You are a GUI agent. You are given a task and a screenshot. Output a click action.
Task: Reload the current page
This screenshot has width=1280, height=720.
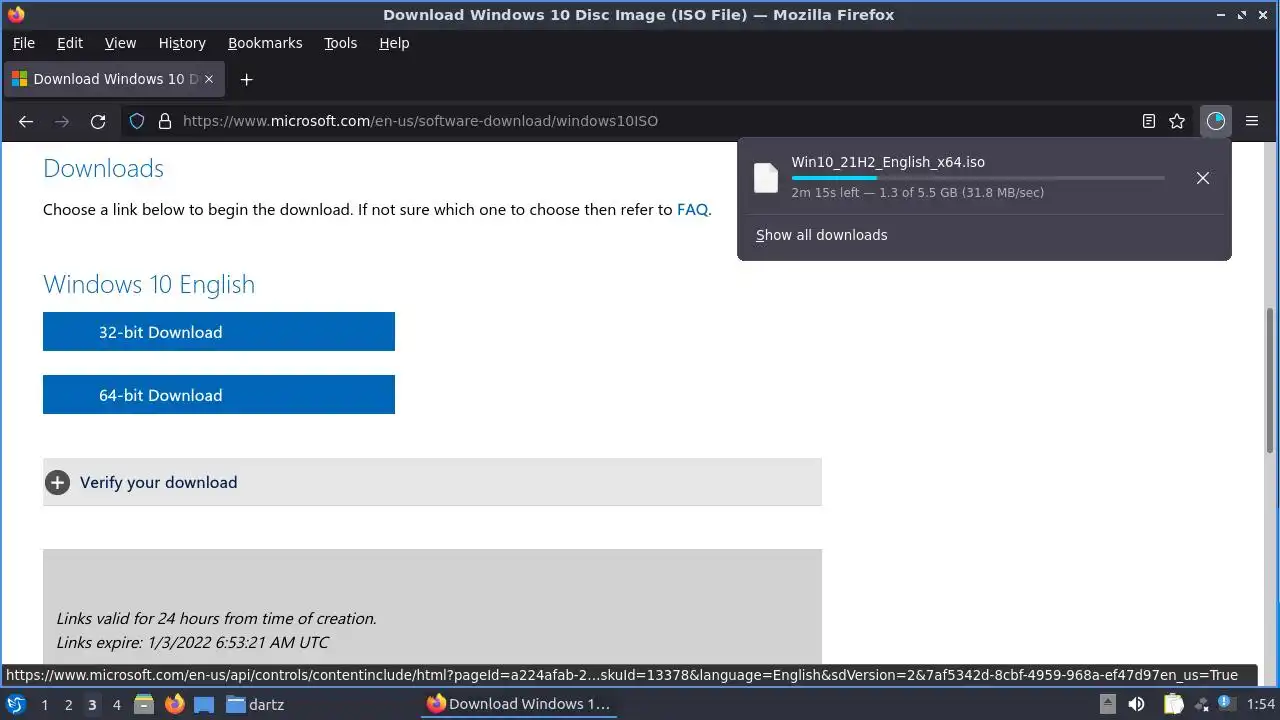click(98, 121)
